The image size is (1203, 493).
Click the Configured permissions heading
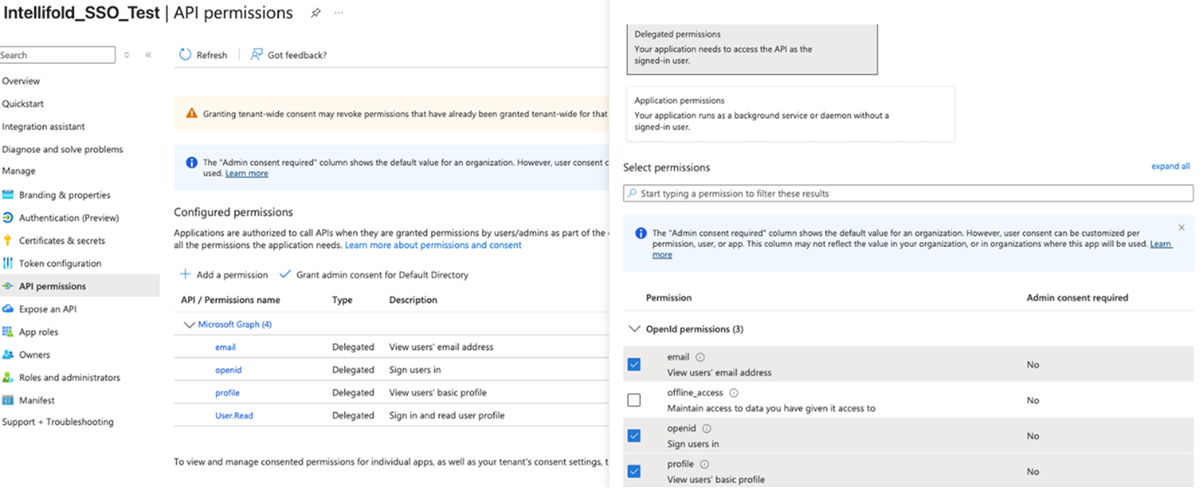pyautogui.click(x=233, y=212)
